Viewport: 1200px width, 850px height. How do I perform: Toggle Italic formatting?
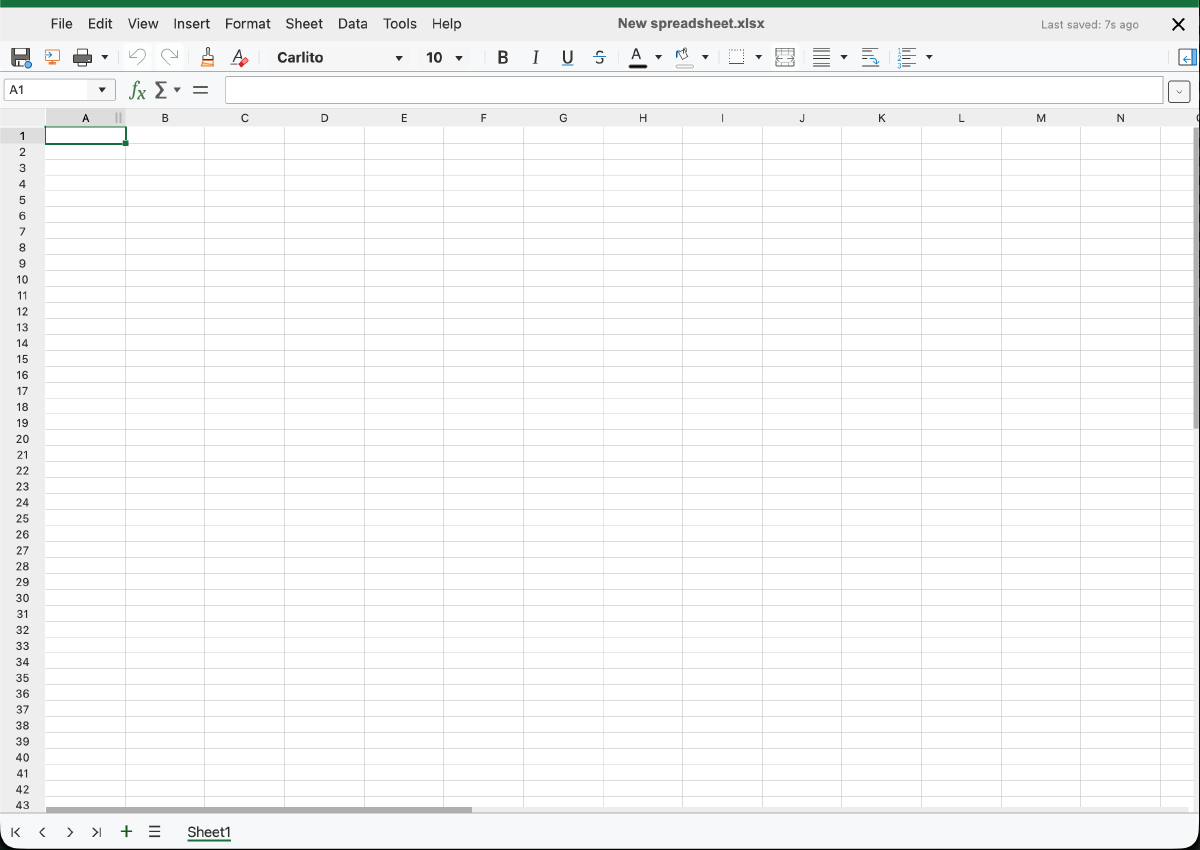[x=535, y=58]
